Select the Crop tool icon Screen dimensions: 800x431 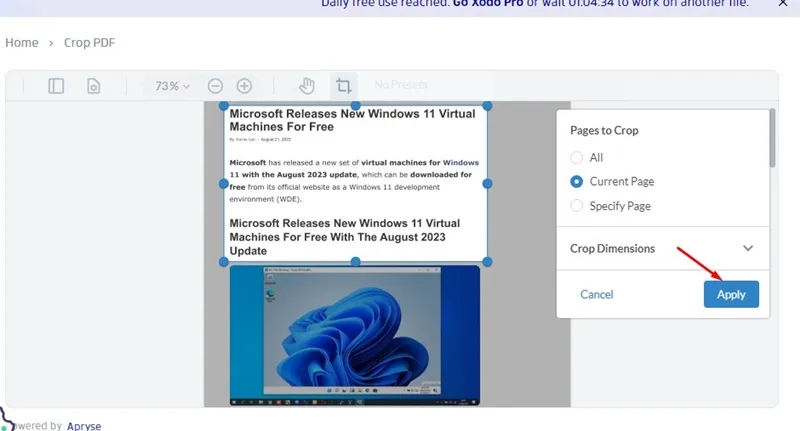click(x=343, y=86)
